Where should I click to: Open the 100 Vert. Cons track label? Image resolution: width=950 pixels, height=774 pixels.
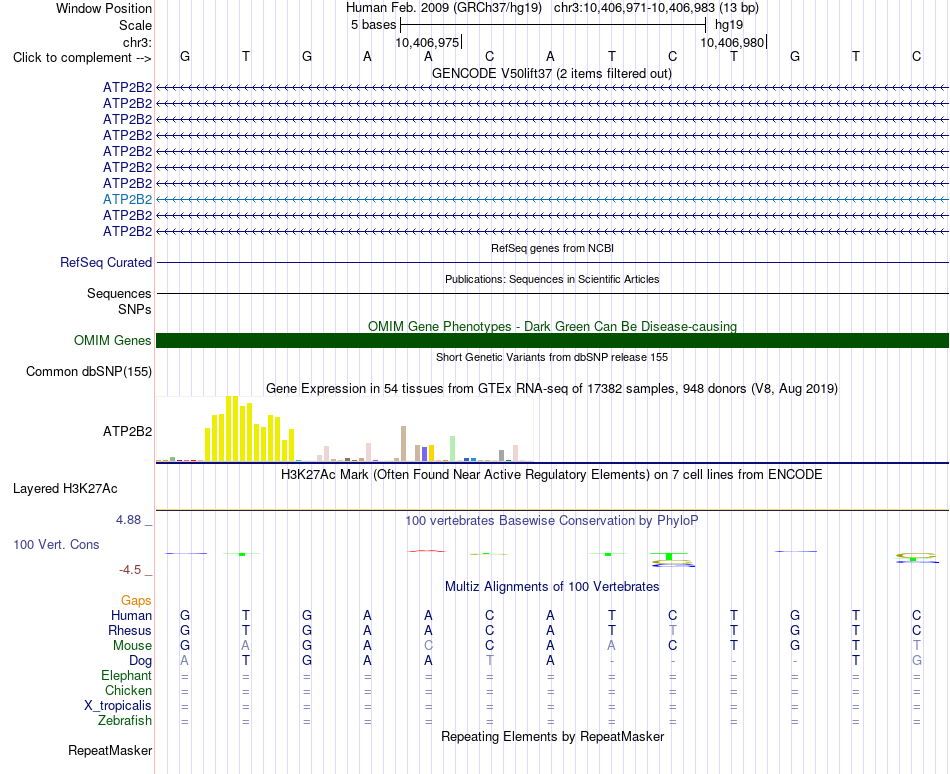point(56,544)
